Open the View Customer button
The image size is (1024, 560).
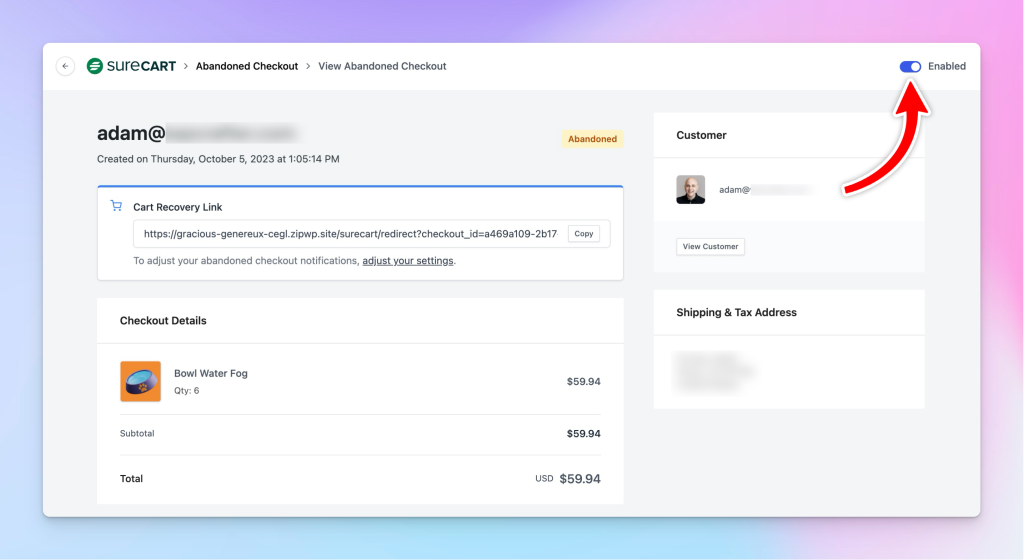point(710,247)
